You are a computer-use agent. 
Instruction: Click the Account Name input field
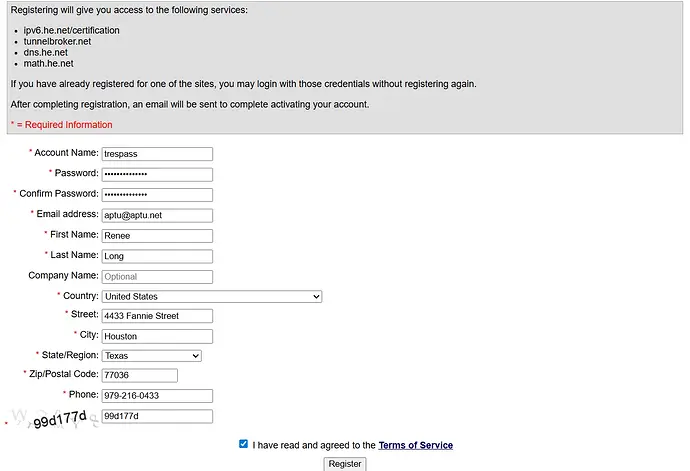[157, 154]
